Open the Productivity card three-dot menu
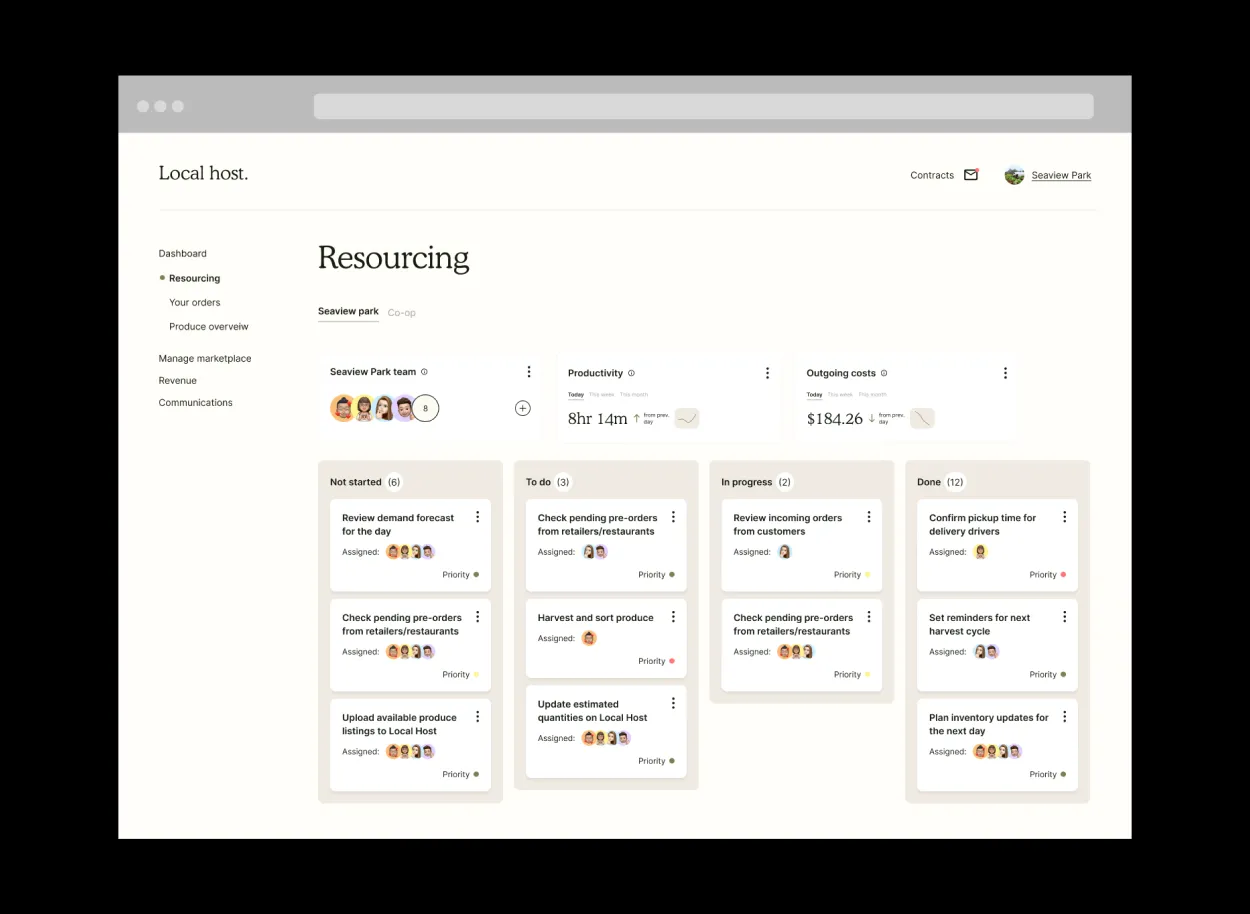This screenshot has width=1250, height=914. coord(767,373)
